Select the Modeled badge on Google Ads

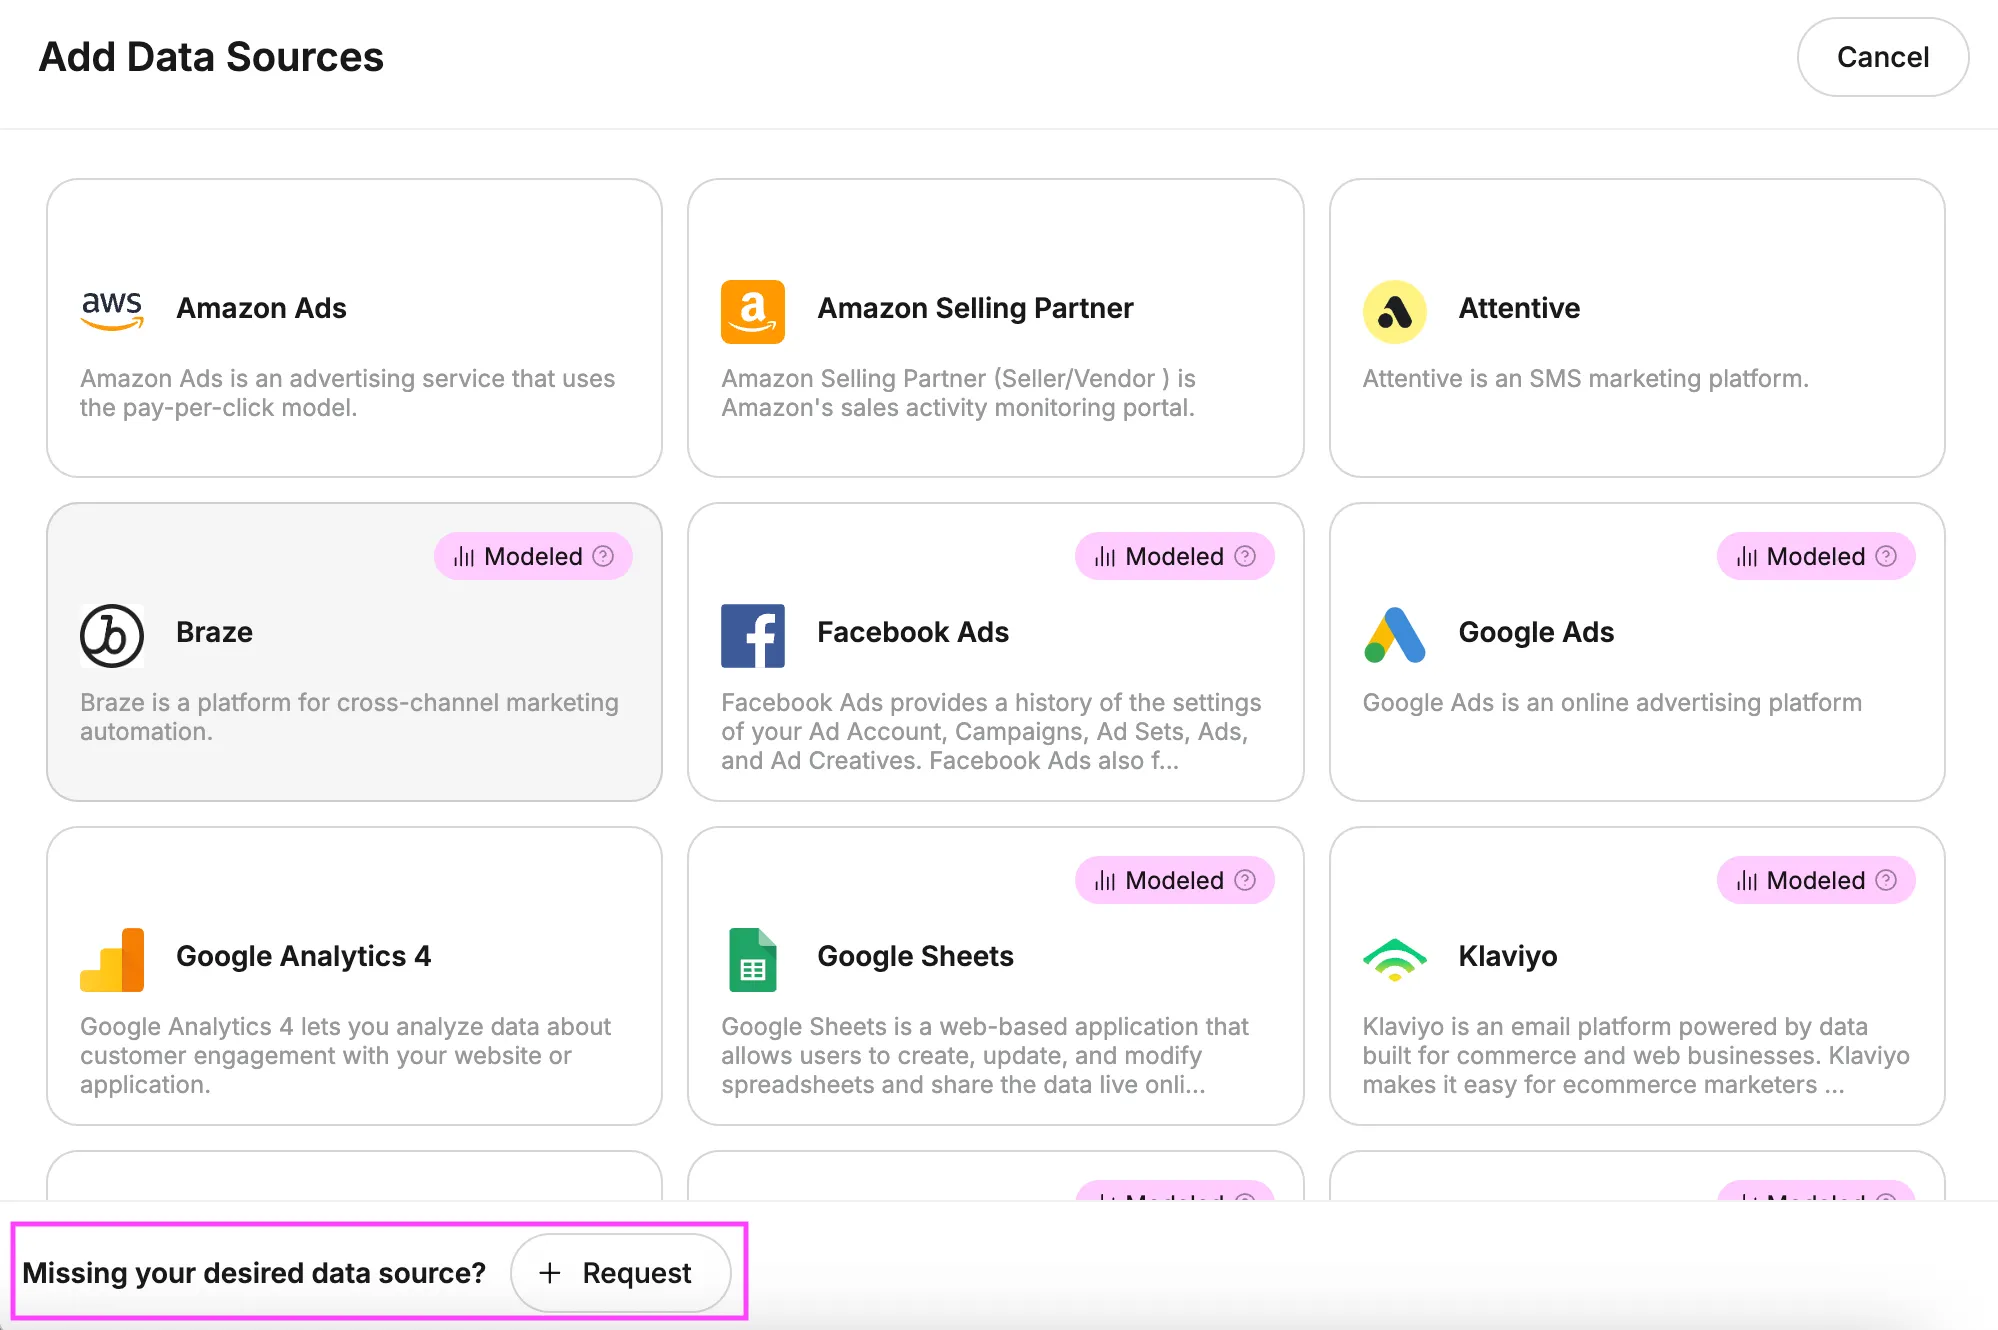point(1815,556)
